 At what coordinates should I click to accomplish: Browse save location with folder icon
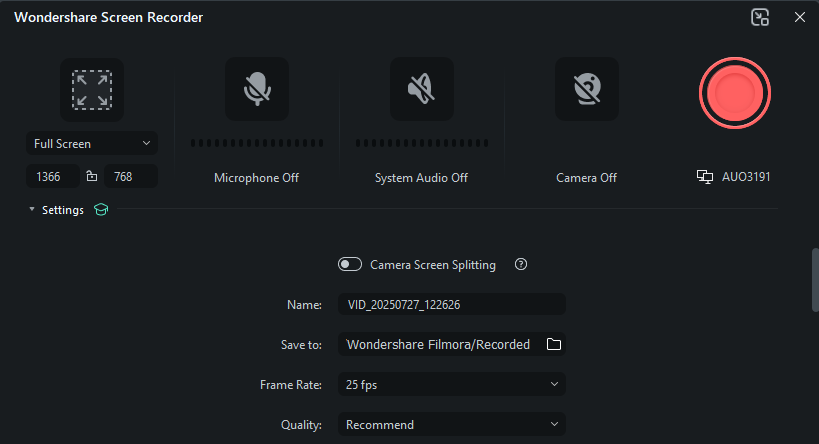click(554, 344)
